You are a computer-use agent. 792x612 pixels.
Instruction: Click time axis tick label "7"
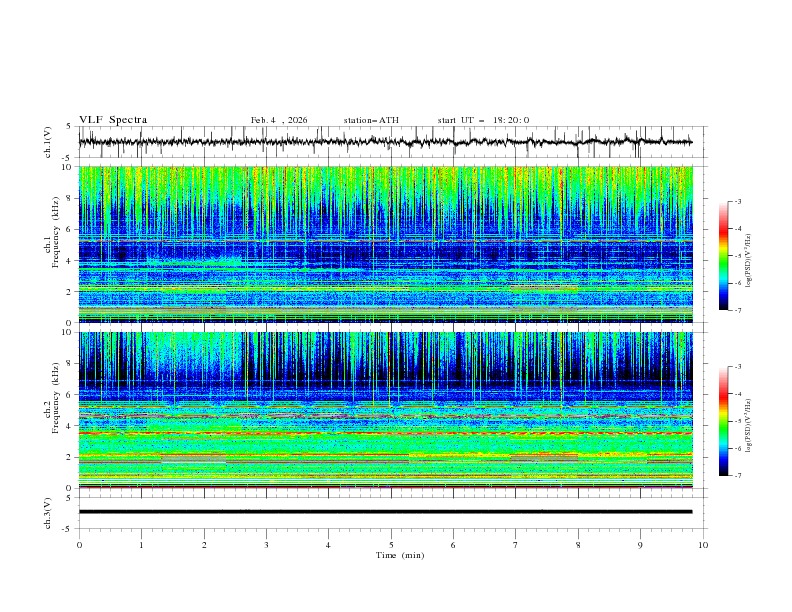click(515, 545)
